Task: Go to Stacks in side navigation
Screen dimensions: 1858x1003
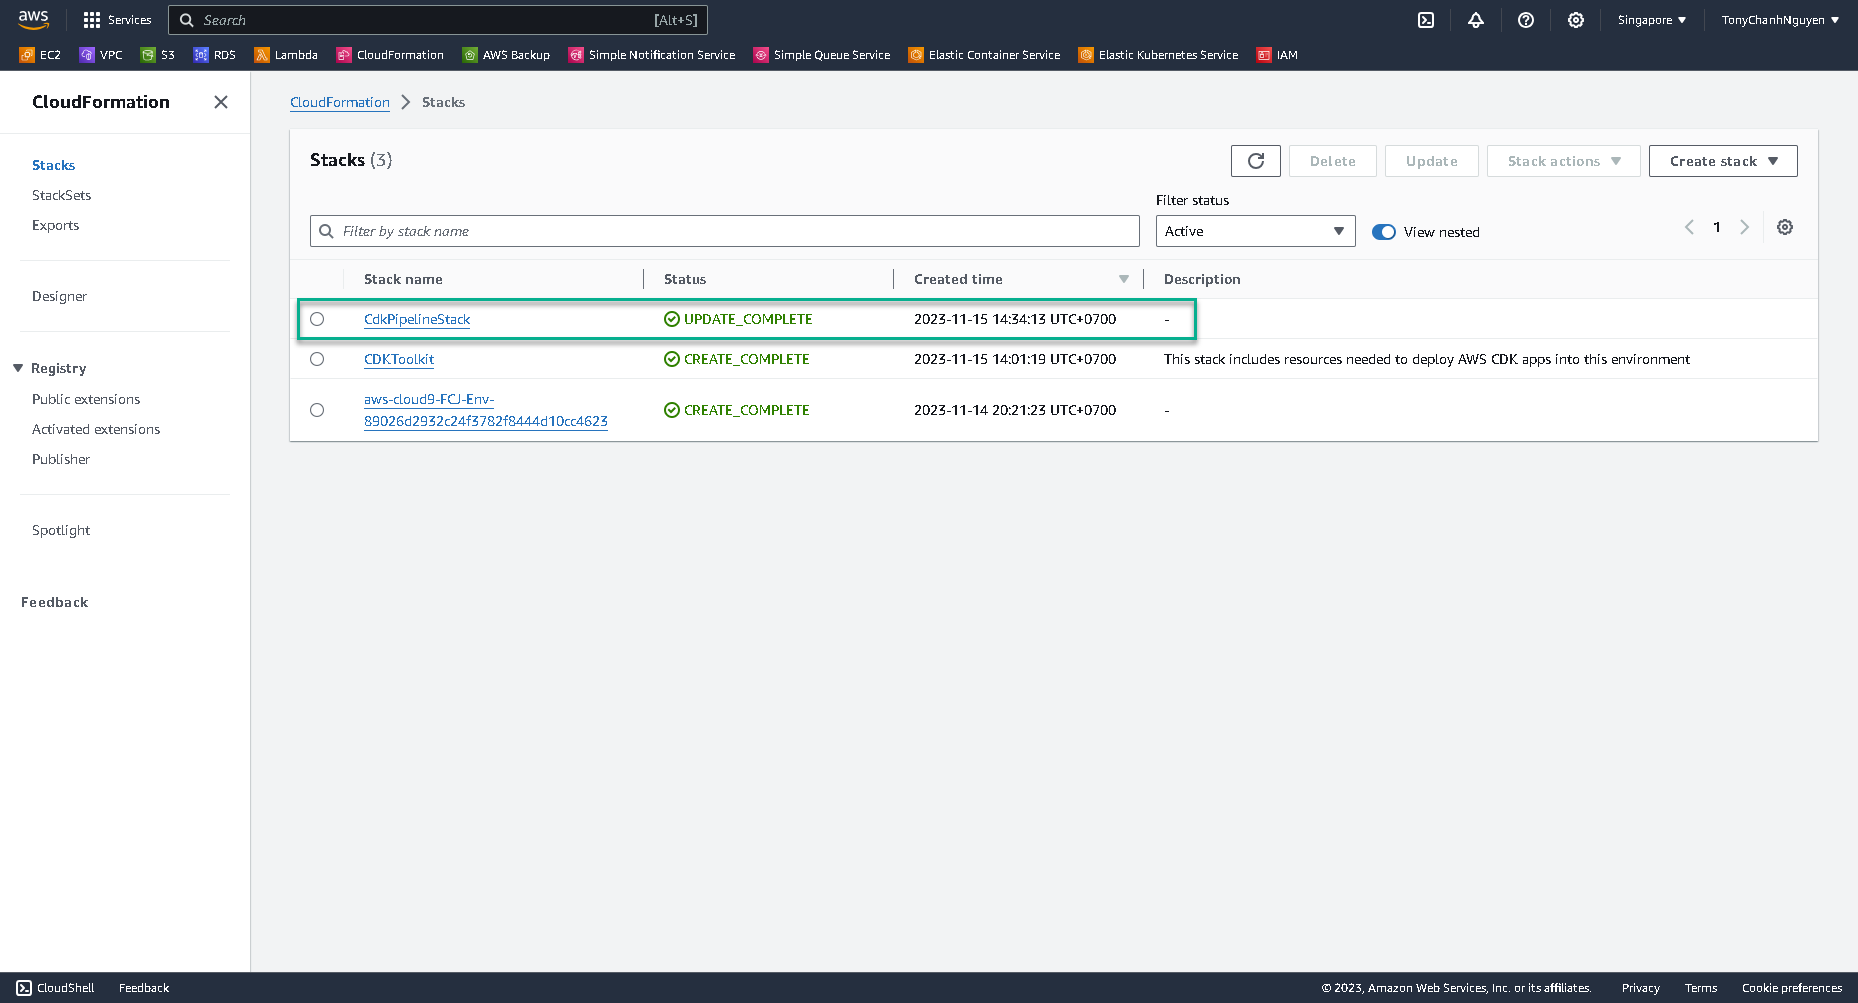Action: 54,165
